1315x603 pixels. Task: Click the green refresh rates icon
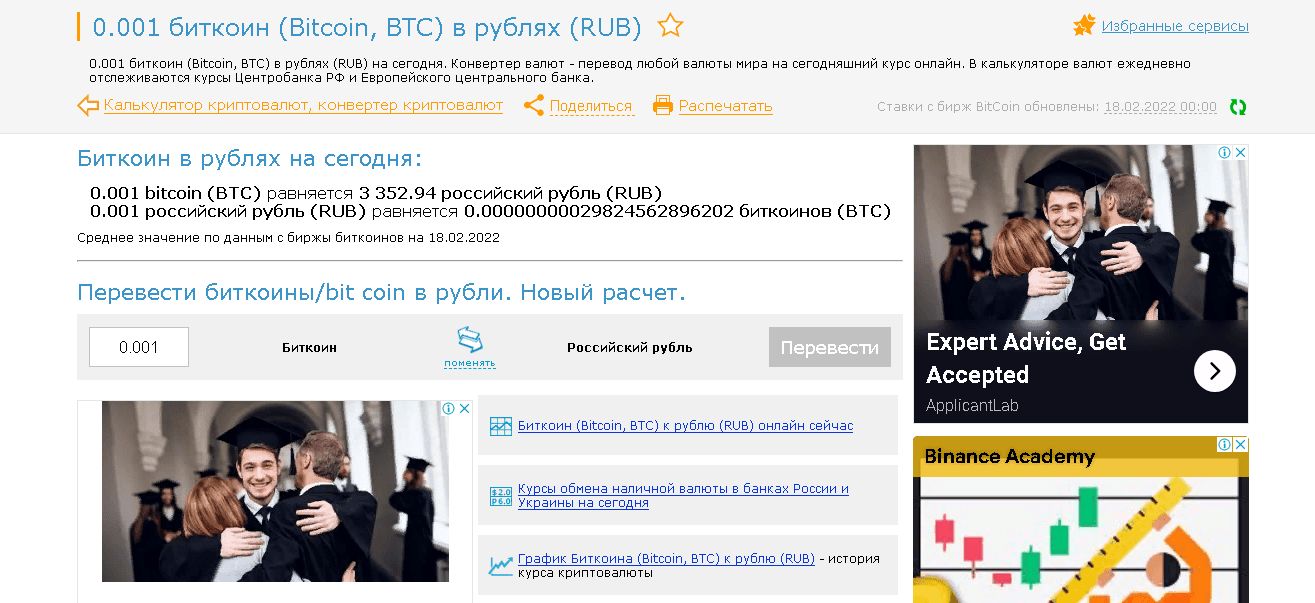coord(1238,107)
